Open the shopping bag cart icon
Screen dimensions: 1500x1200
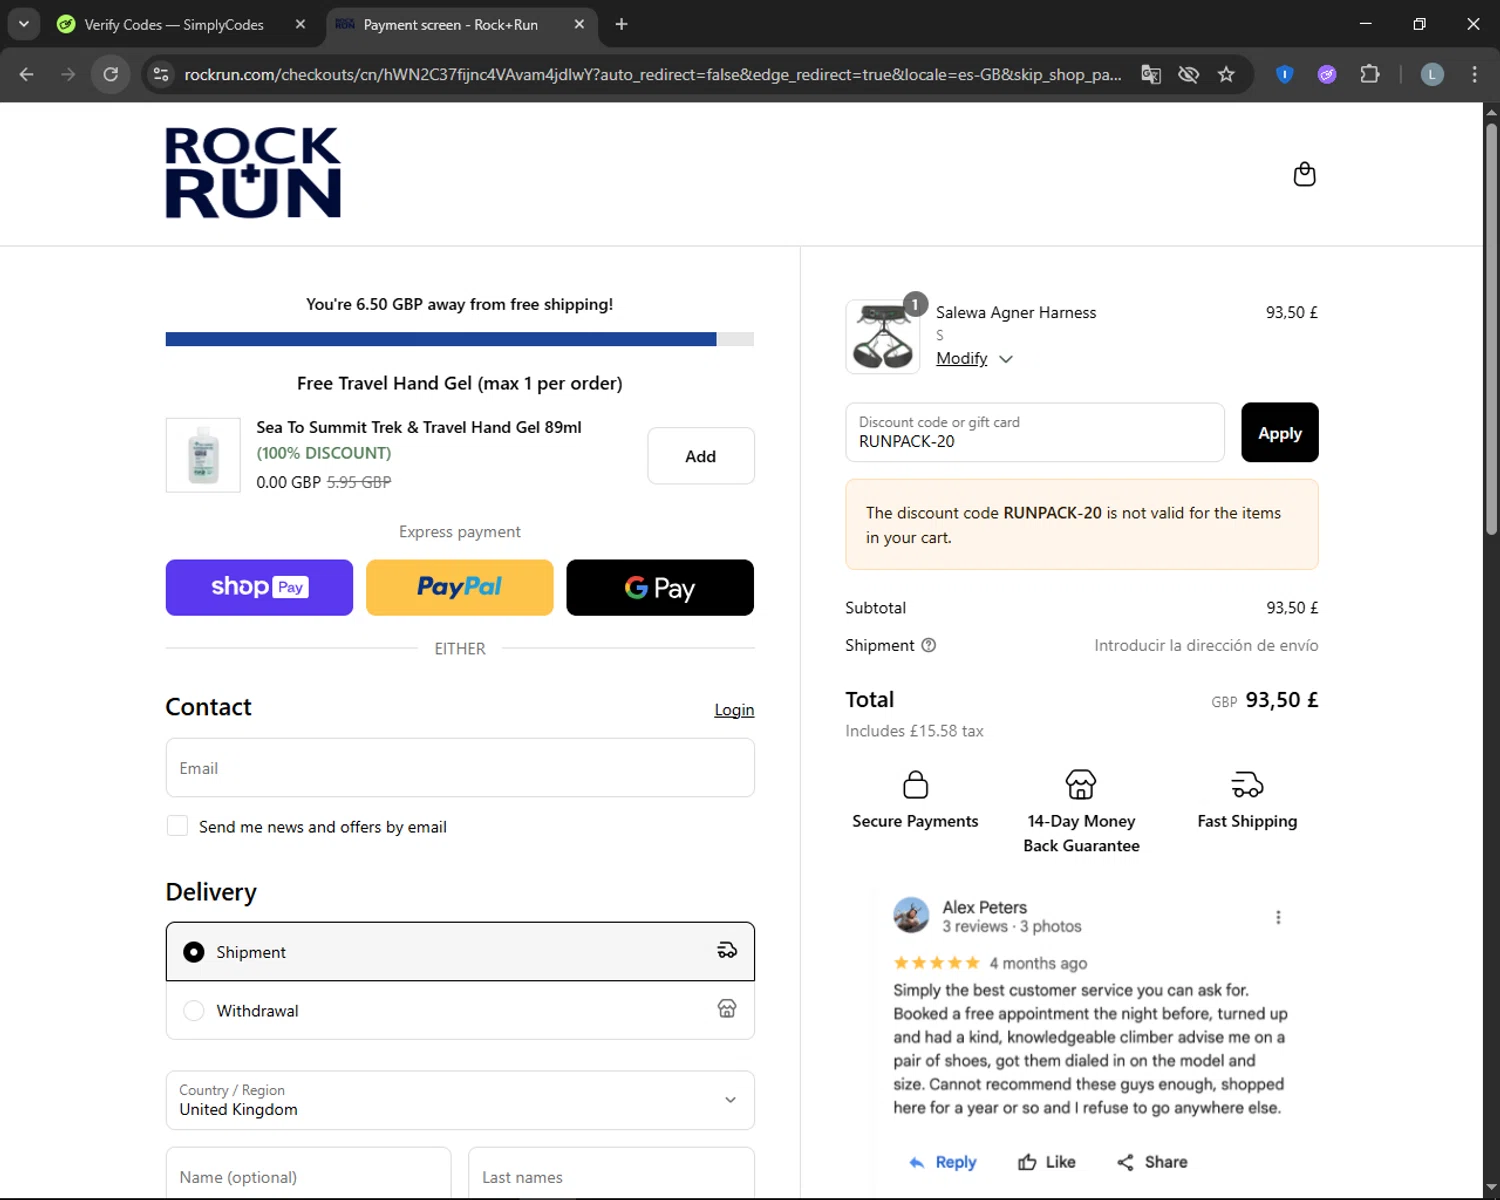click(1304, 174)
